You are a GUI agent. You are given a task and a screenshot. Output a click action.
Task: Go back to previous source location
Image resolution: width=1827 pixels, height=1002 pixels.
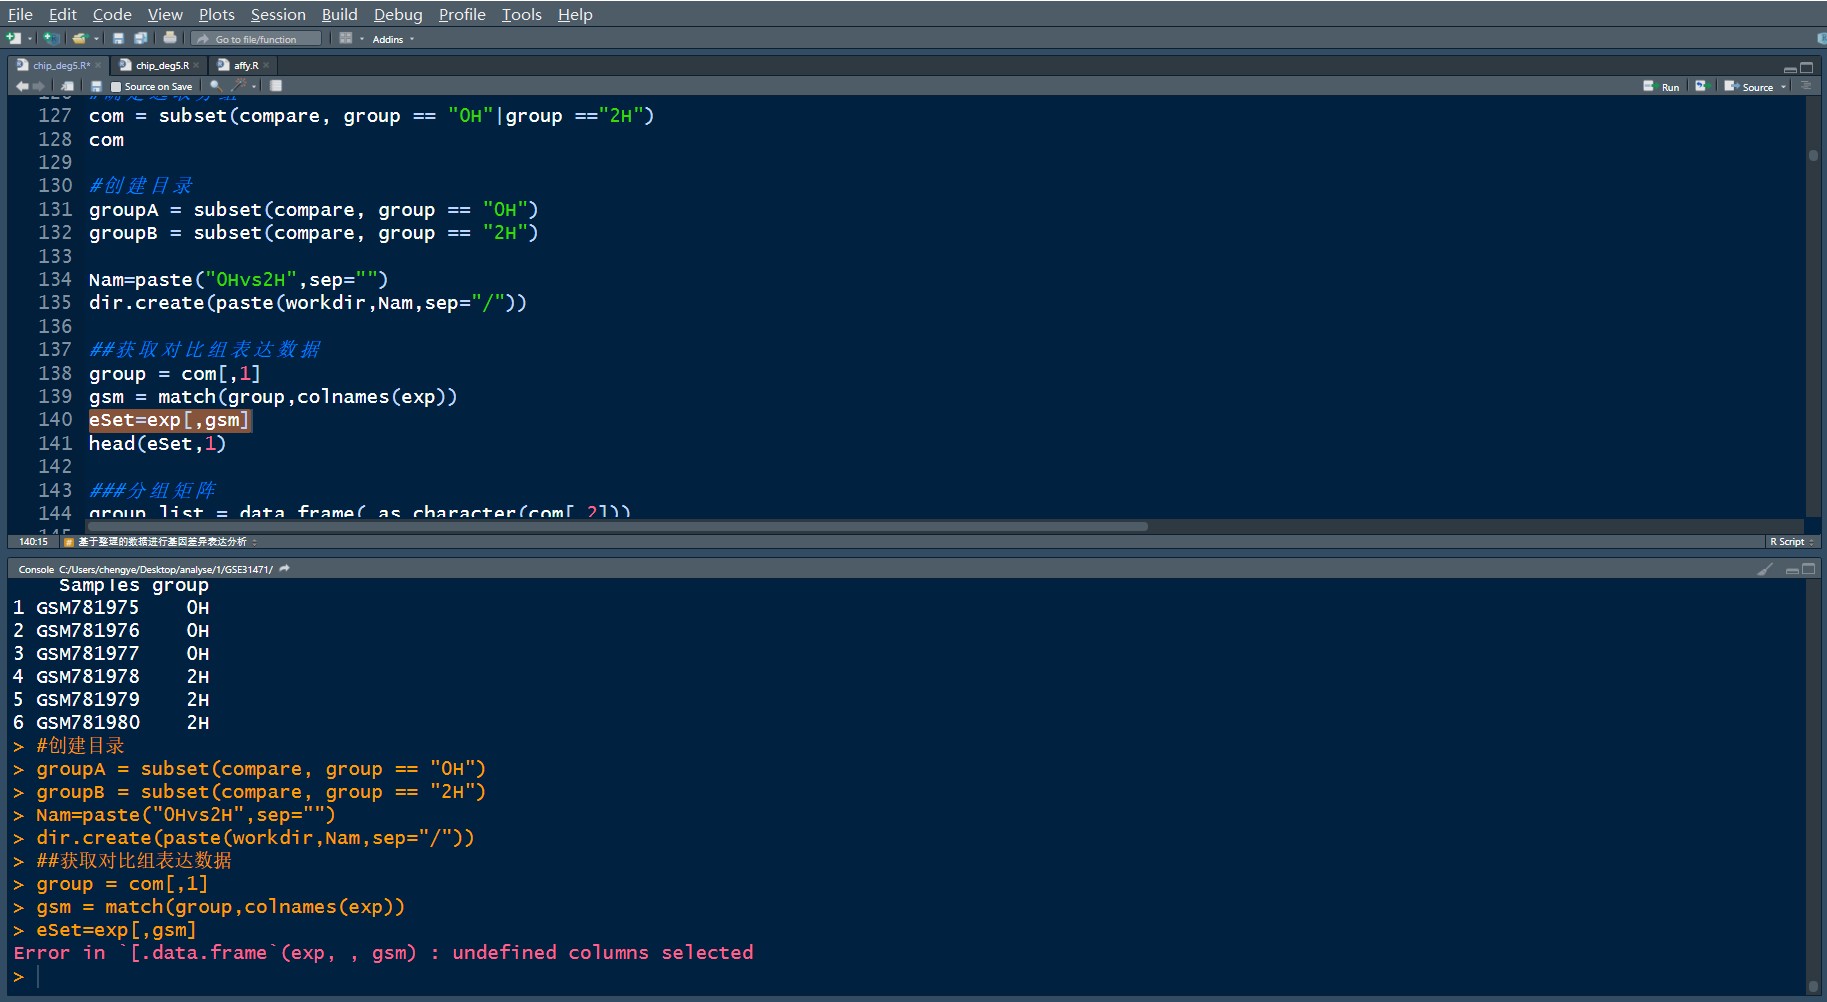22,86
